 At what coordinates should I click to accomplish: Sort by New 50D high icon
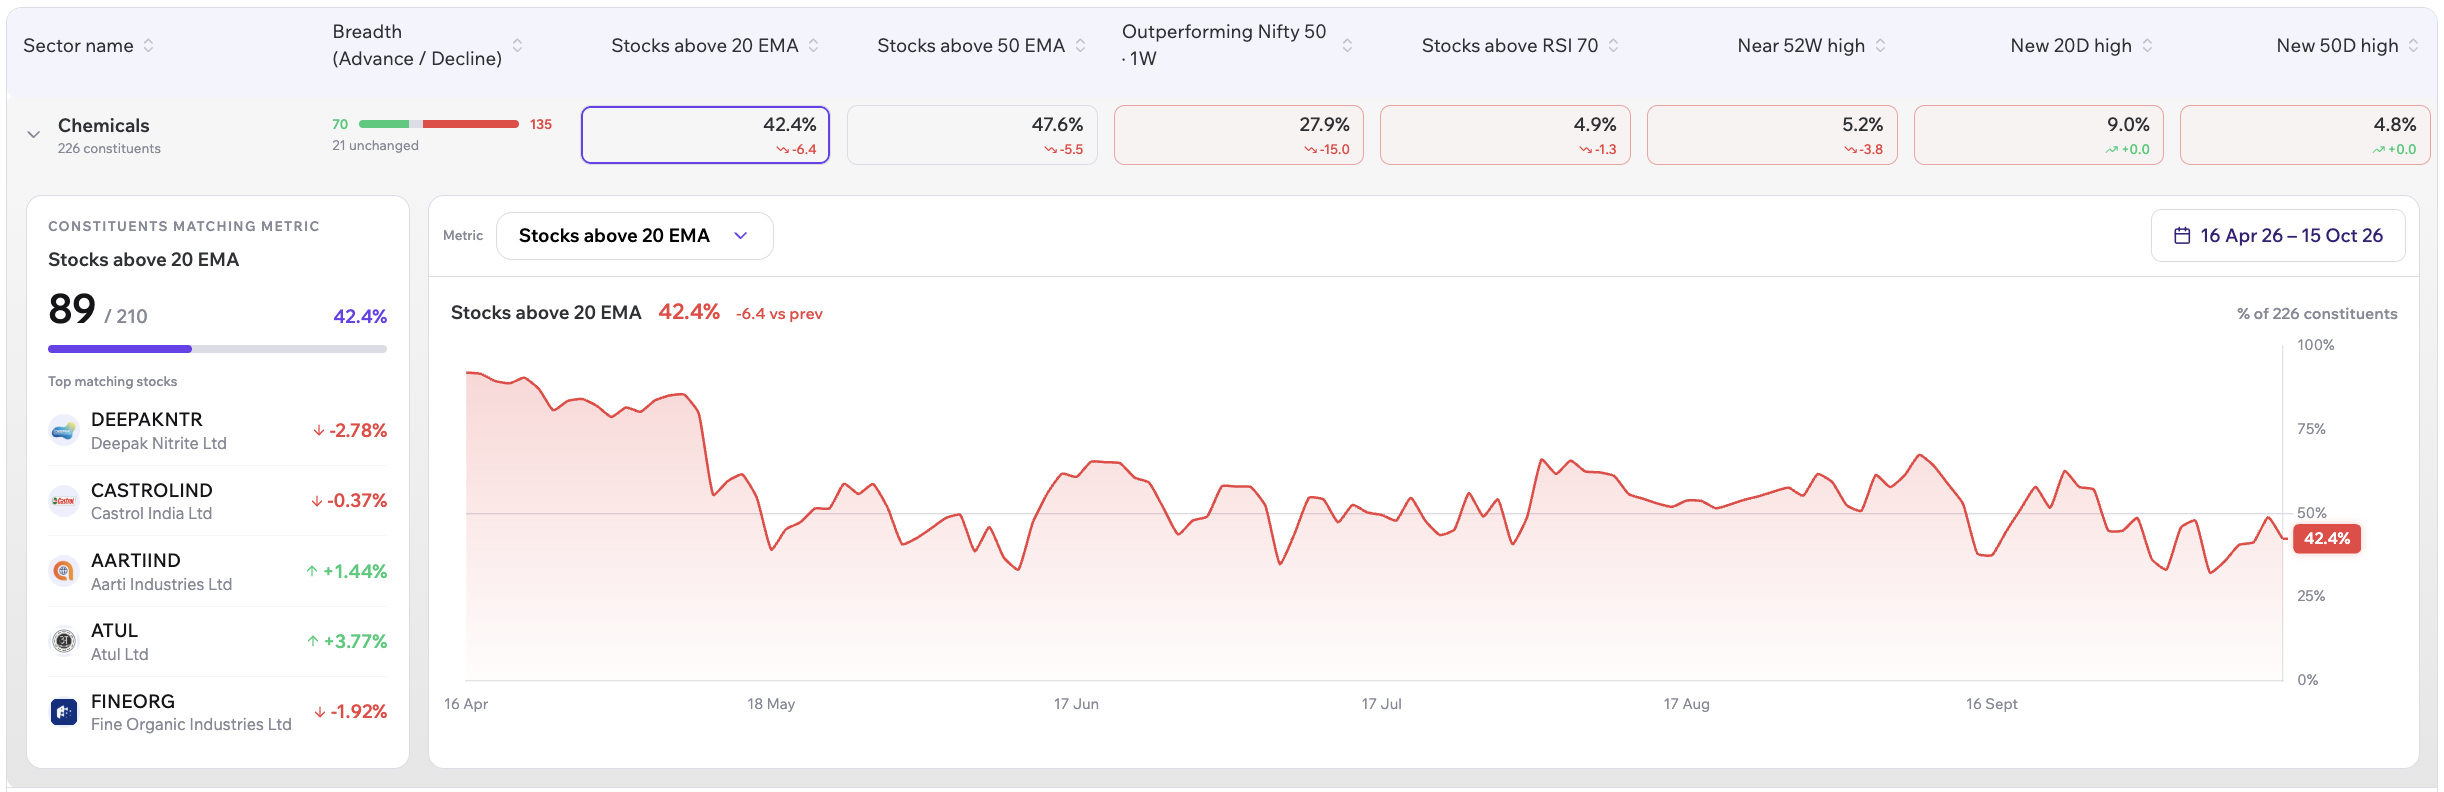click(x=2413, y=45)
